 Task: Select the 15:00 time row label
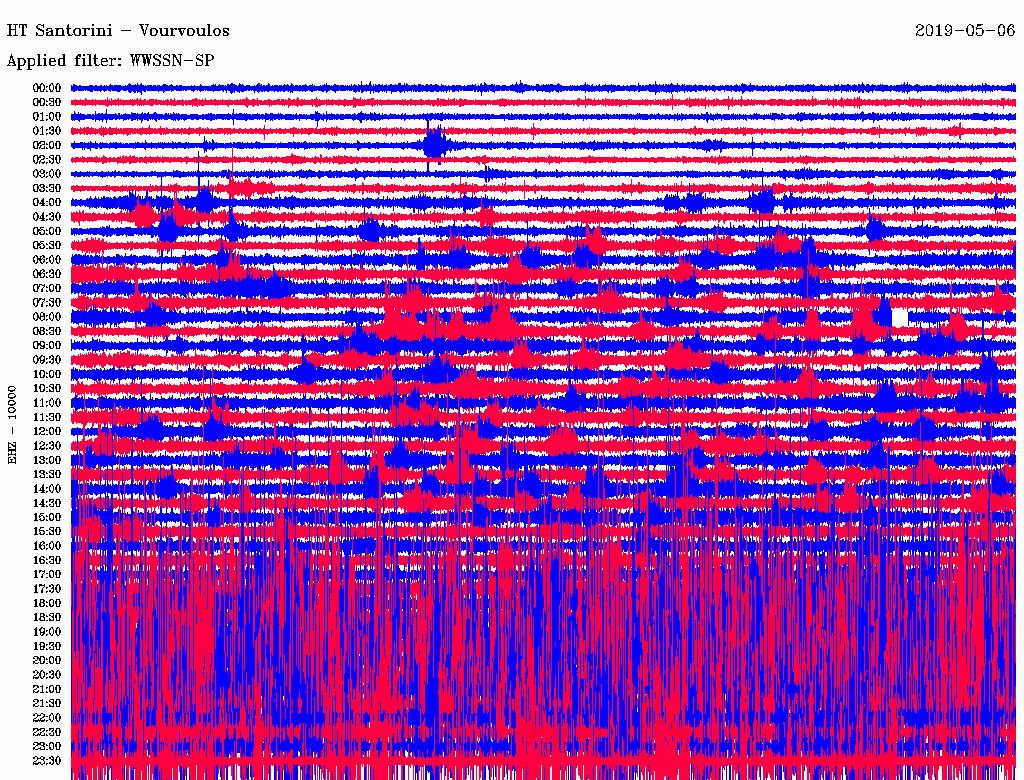pos(47,517)
